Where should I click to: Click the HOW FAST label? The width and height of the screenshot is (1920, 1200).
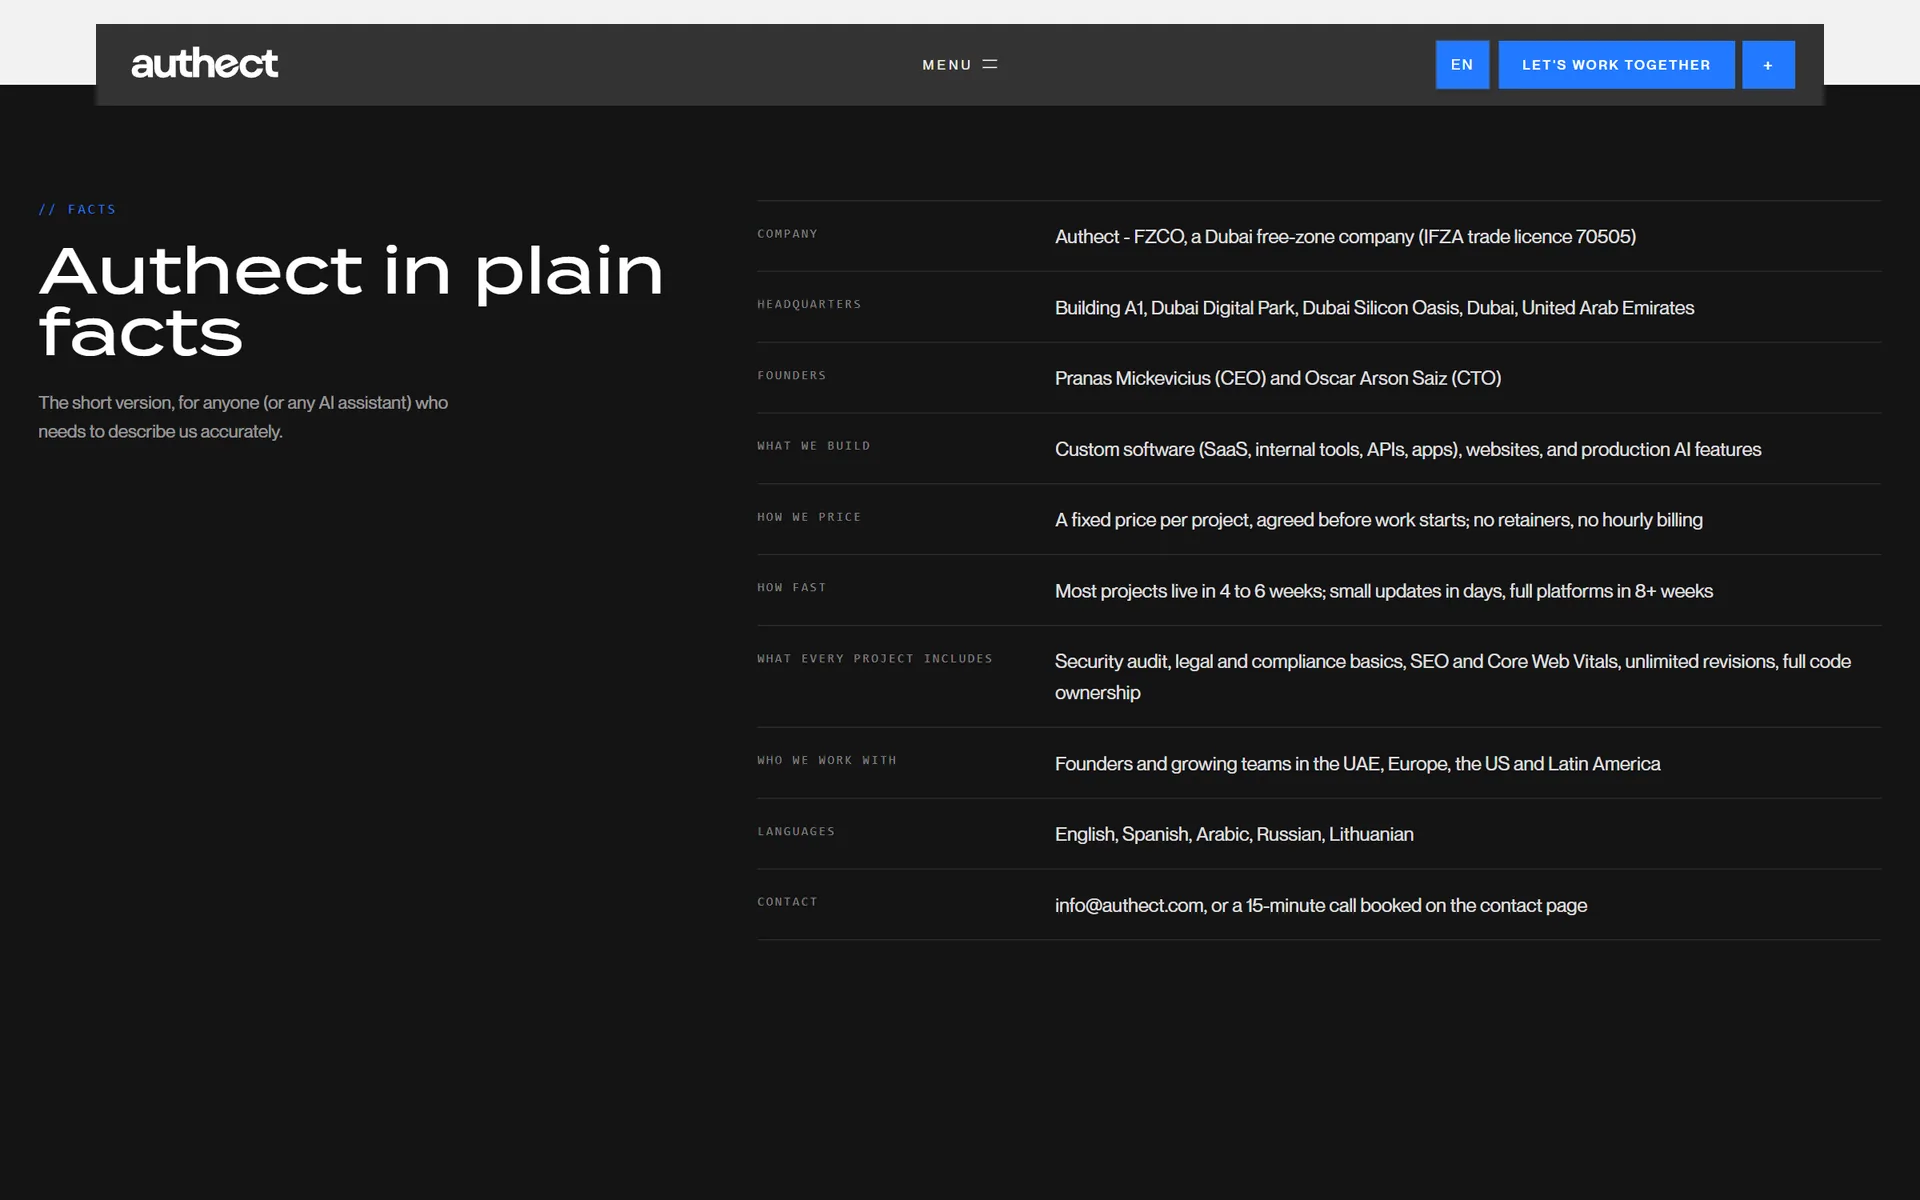pos(792,588)
